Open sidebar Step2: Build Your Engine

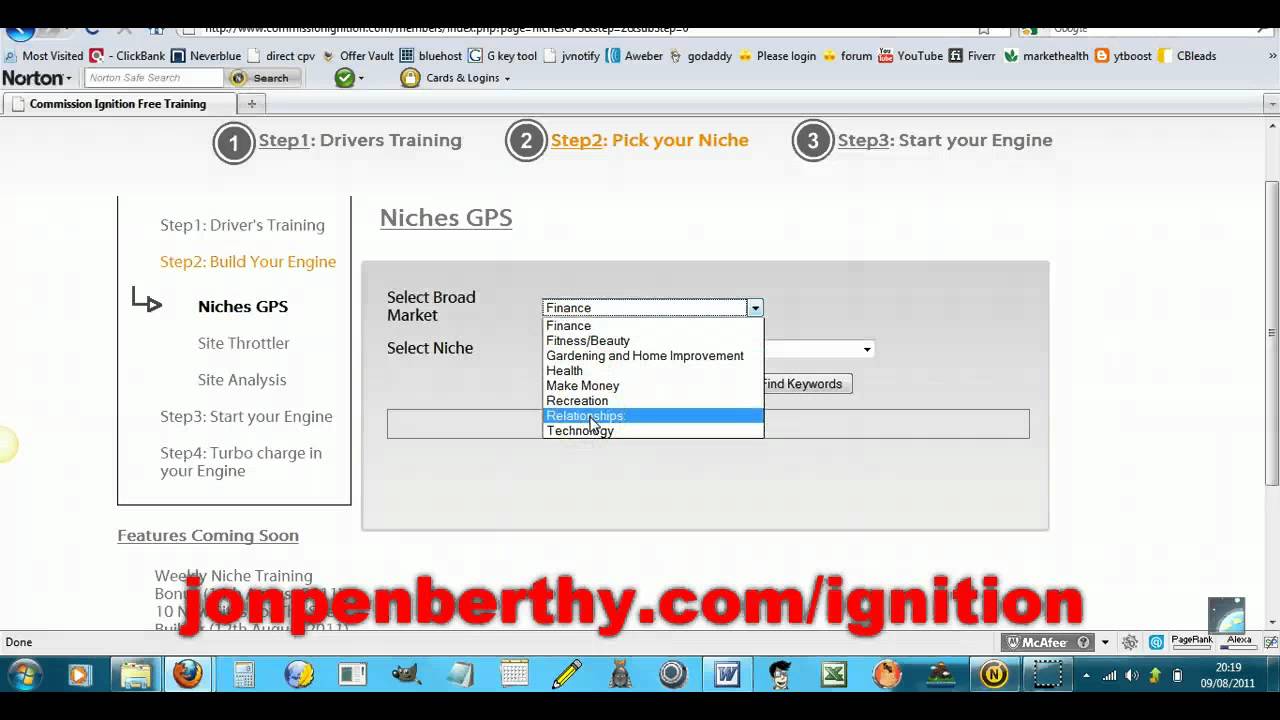pos(248,262)
